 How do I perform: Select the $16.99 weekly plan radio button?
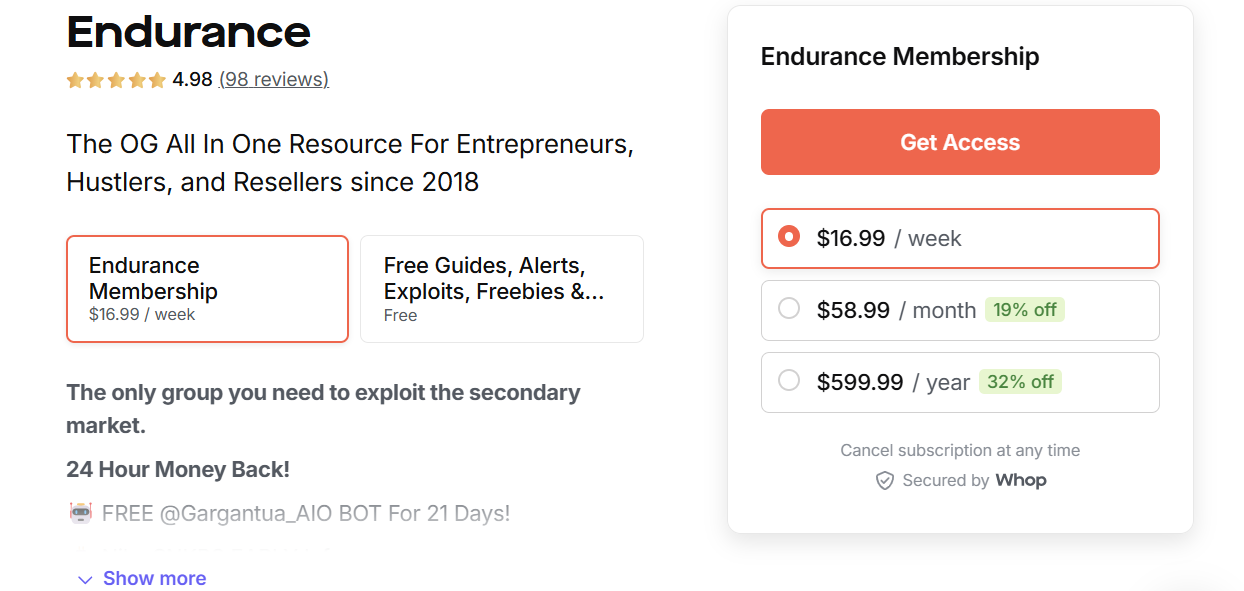pos(789,237)
